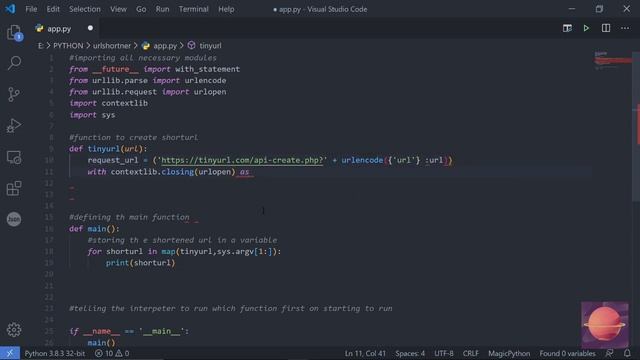Open errors and warnings count in status bar
Viewport: 640px width, 360px height.
pyautogui.click(x=112, y=353)
